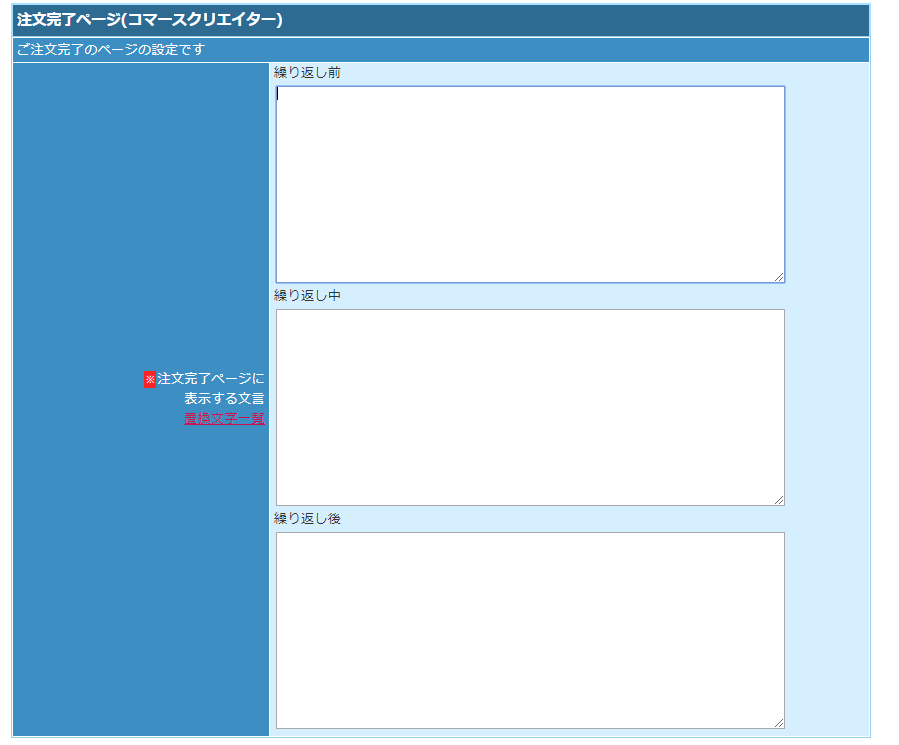Click the 繰り返し中 label

click(307, 295)
